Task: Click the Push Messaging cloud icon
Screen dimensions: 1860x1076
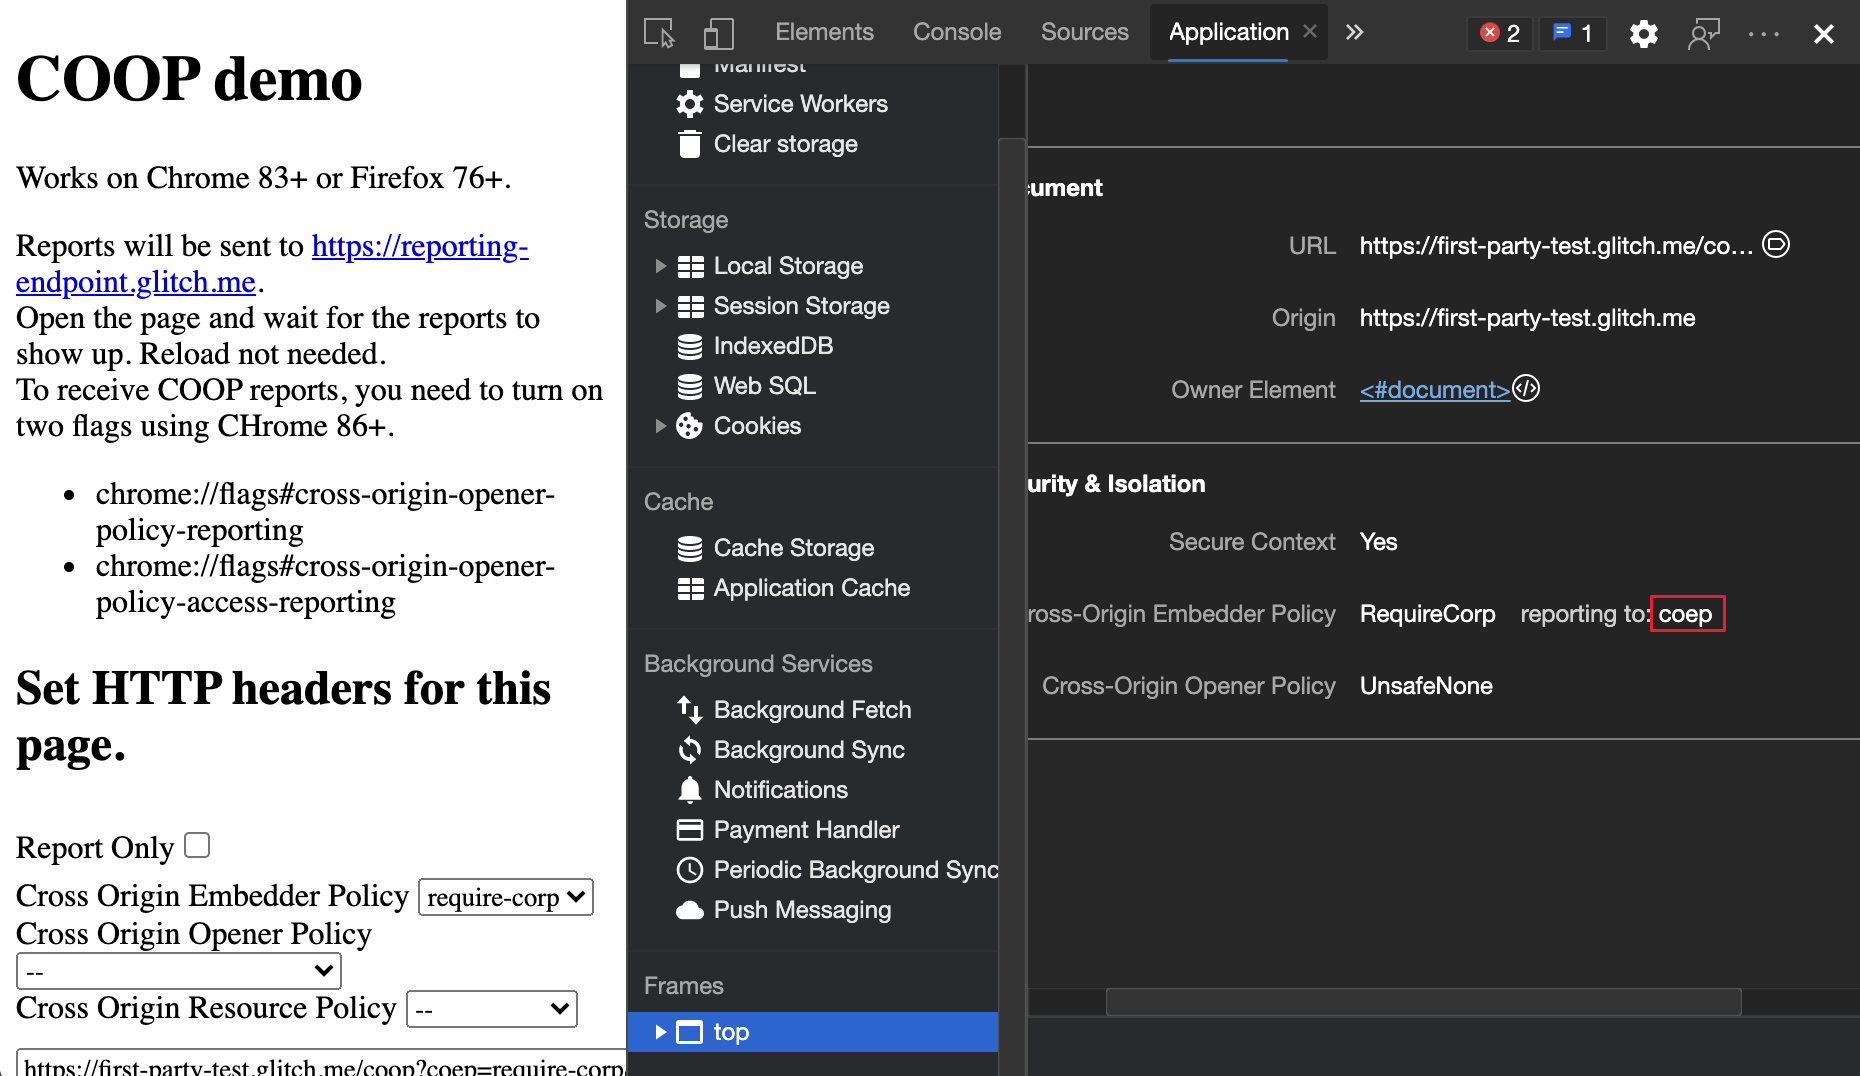Action: coord(689,910)
